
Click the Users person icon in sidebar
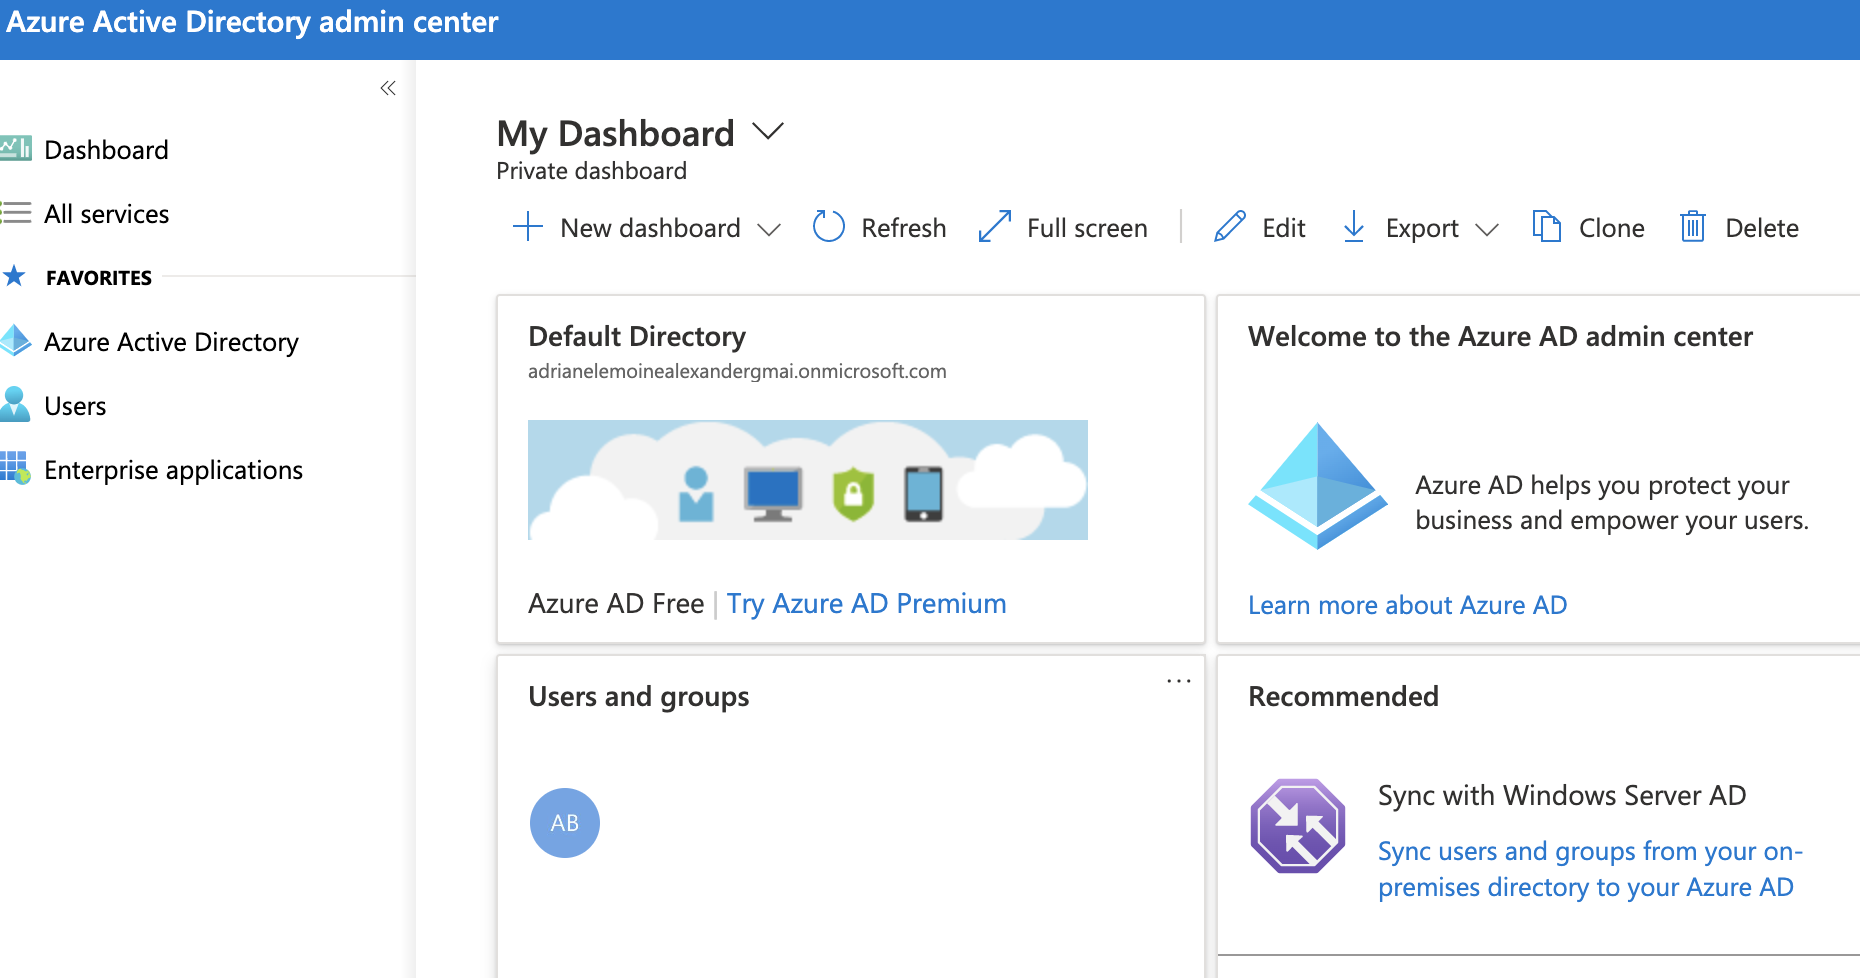[15, 404]
